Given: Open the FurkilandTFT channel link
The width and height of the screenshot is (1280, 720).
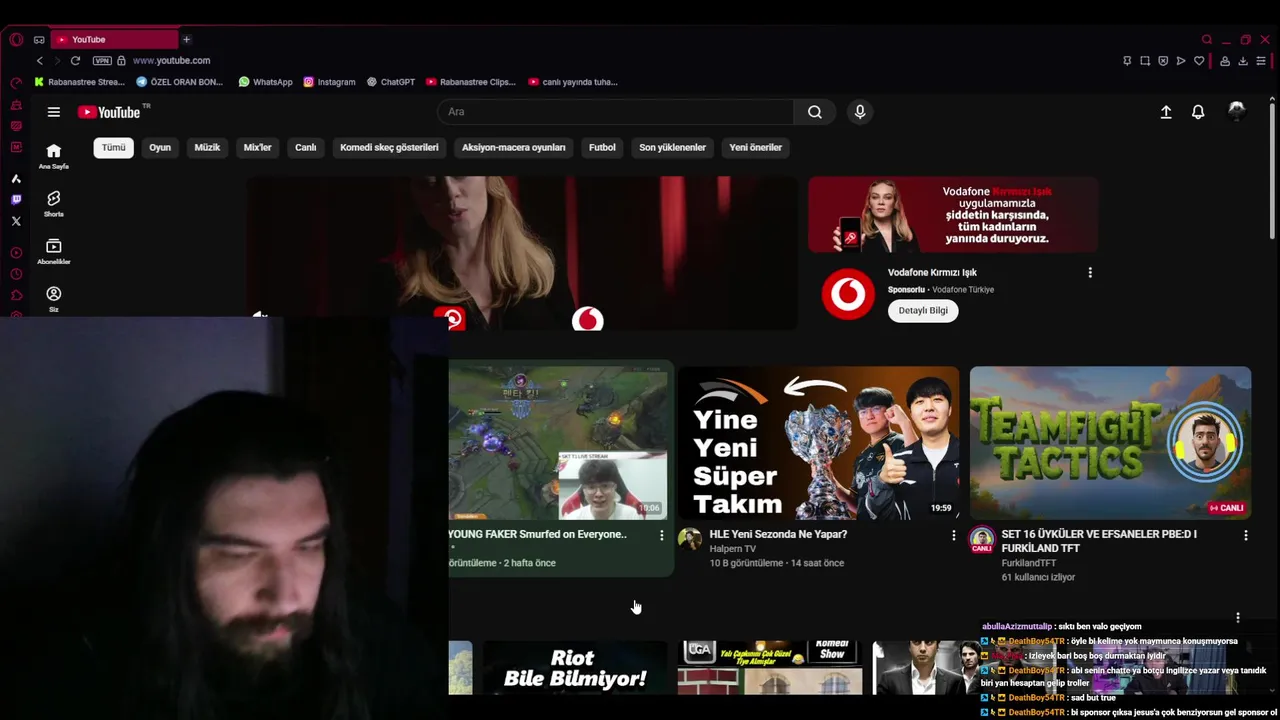Looking at the screenshot, I should (x=1029, y=563).
